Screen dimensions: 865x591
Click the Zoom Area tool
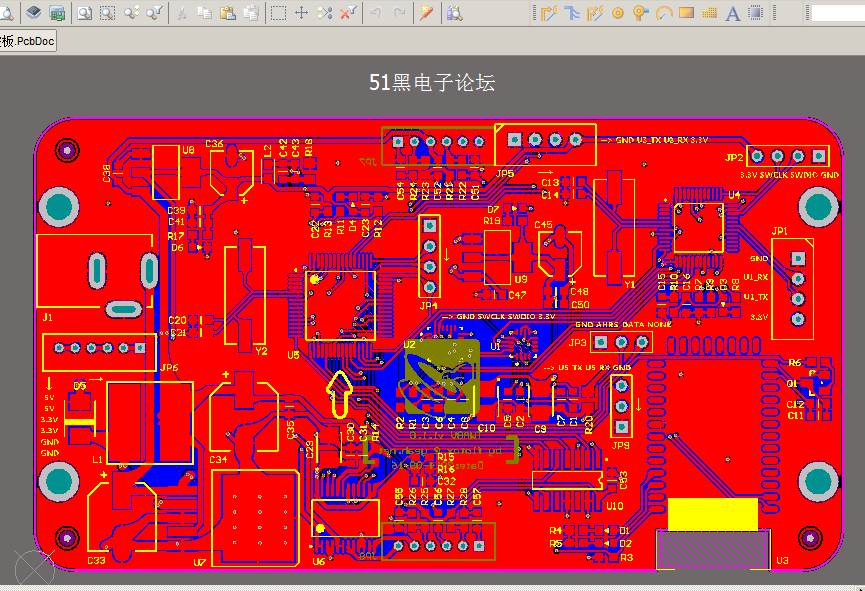click(x=108, y=13)
